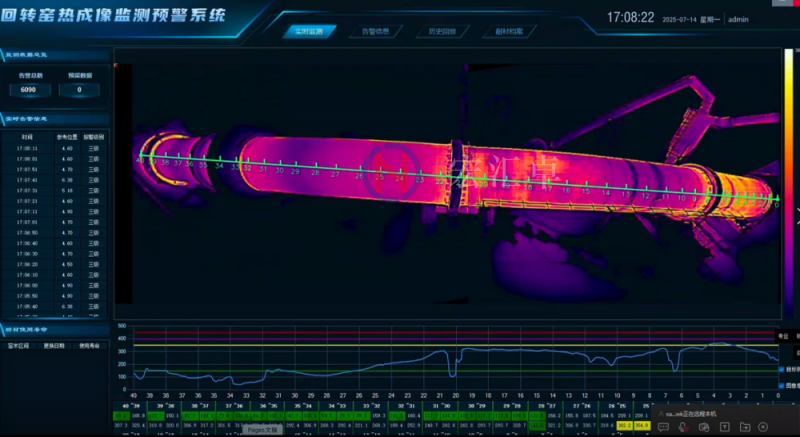This screenshot has height=437, width=800.
Task: Switch to the 实时监测 tab
Action: tap(309, 31)
